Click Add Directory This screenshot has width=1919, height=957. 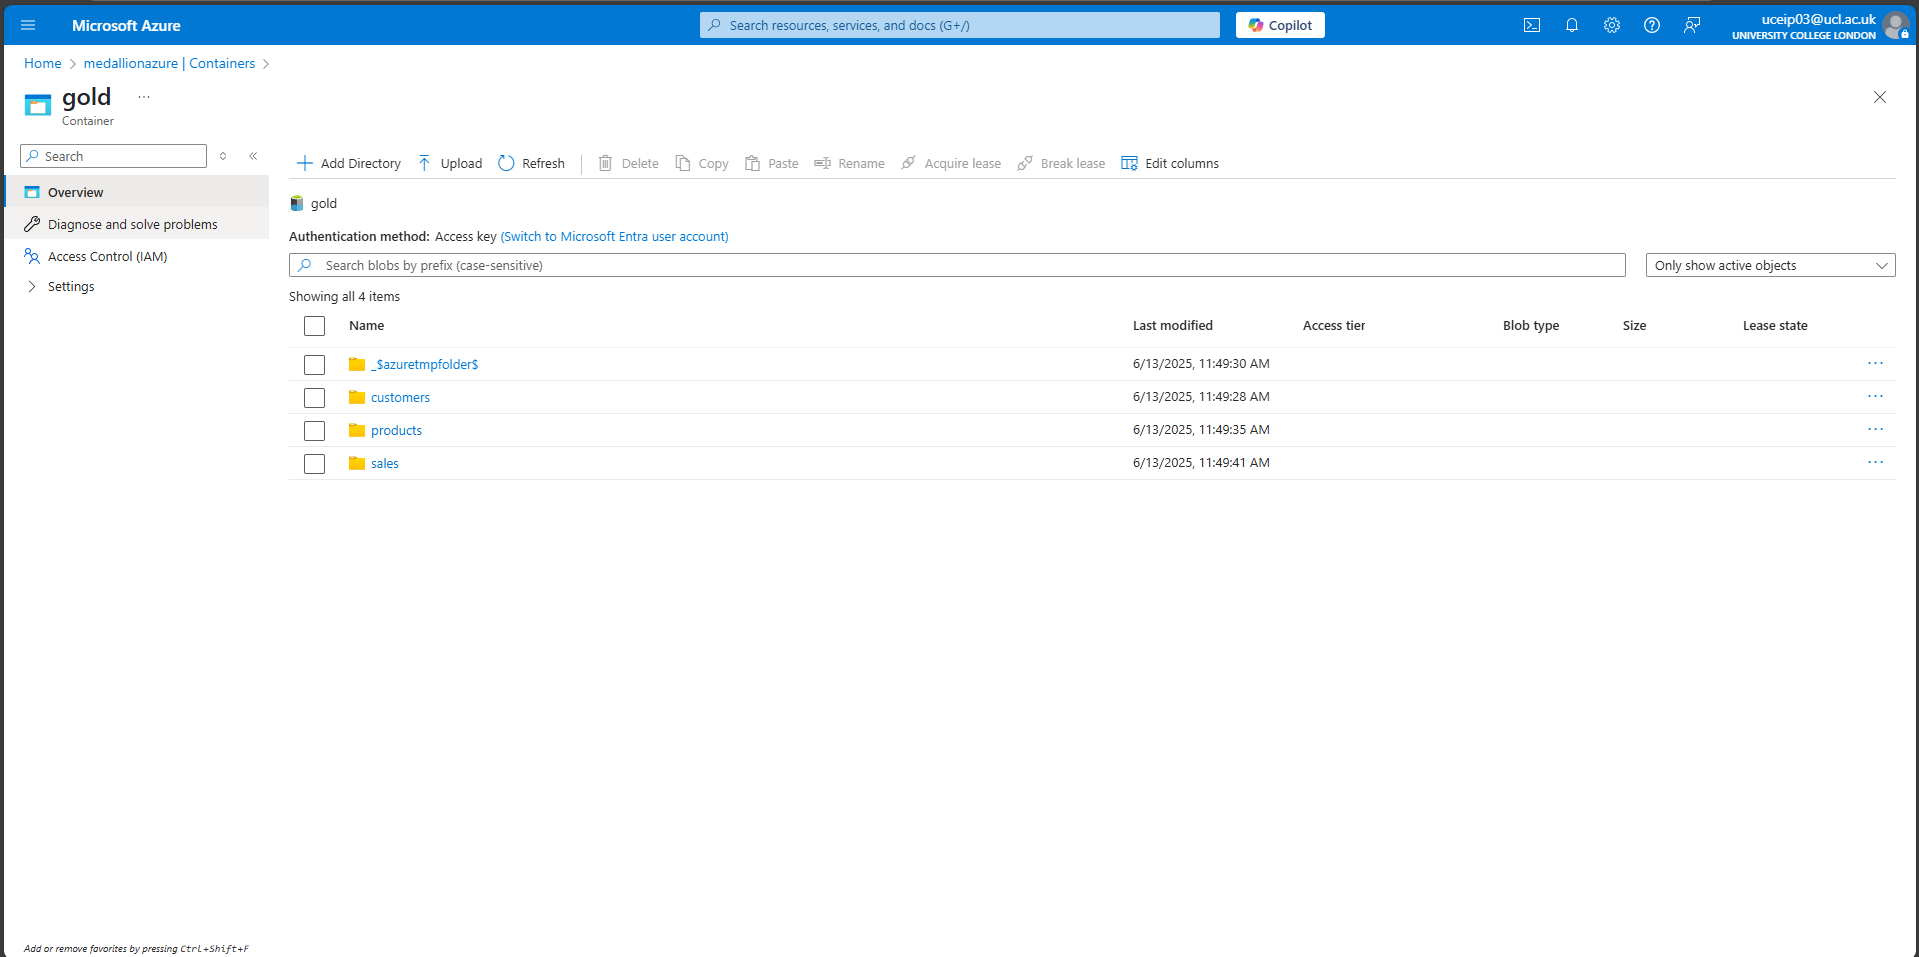tap(349, 163)
